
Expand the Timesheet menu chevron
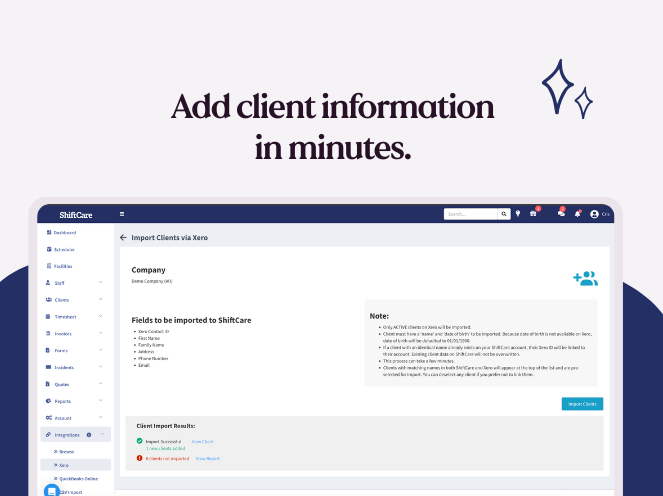(101, 316)
